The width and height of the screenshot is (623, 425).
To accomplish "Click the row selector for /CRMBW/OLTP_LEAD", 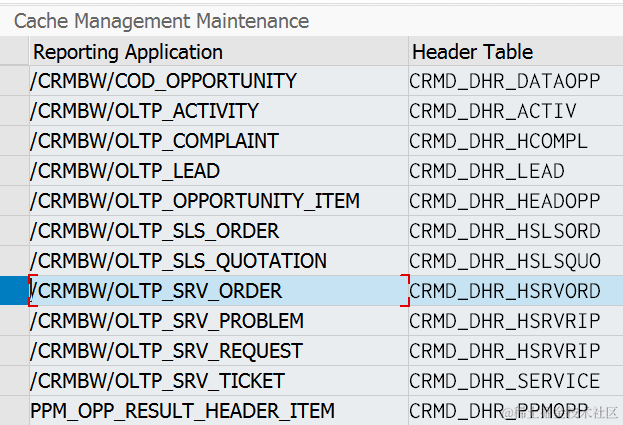I will click(x=14, y=171).
